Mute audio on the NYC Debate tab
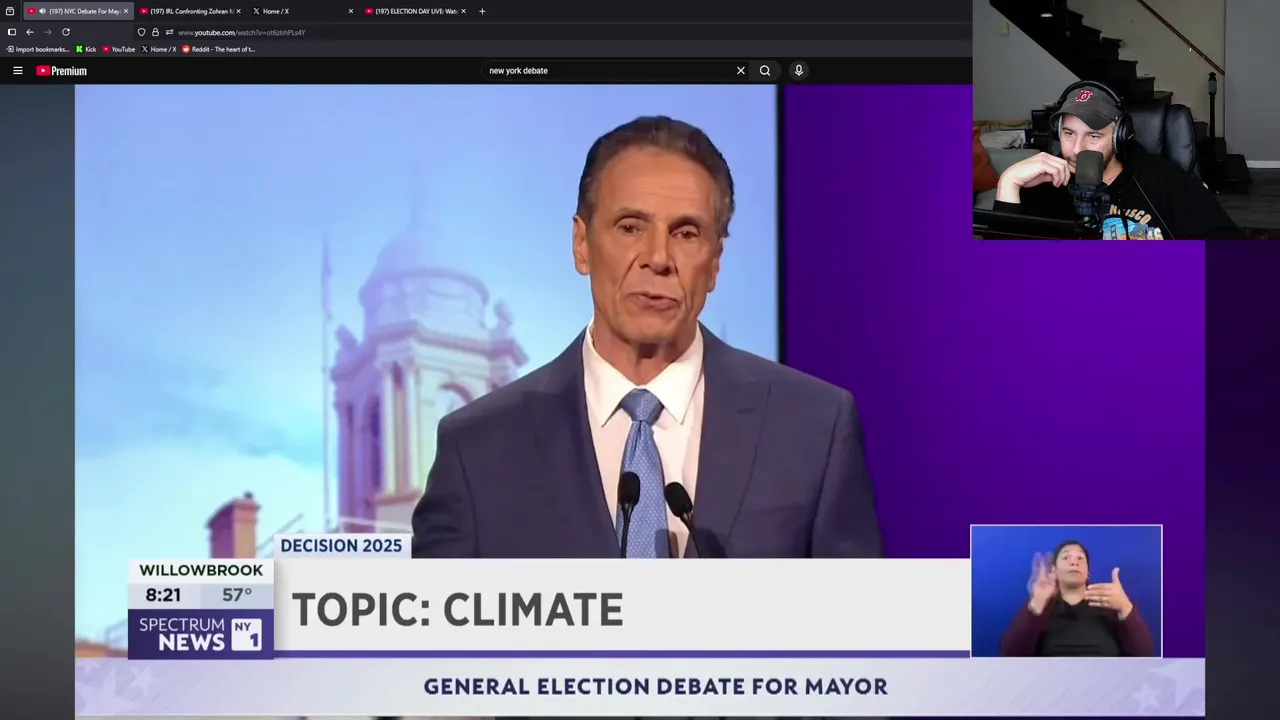 (42, 11)
